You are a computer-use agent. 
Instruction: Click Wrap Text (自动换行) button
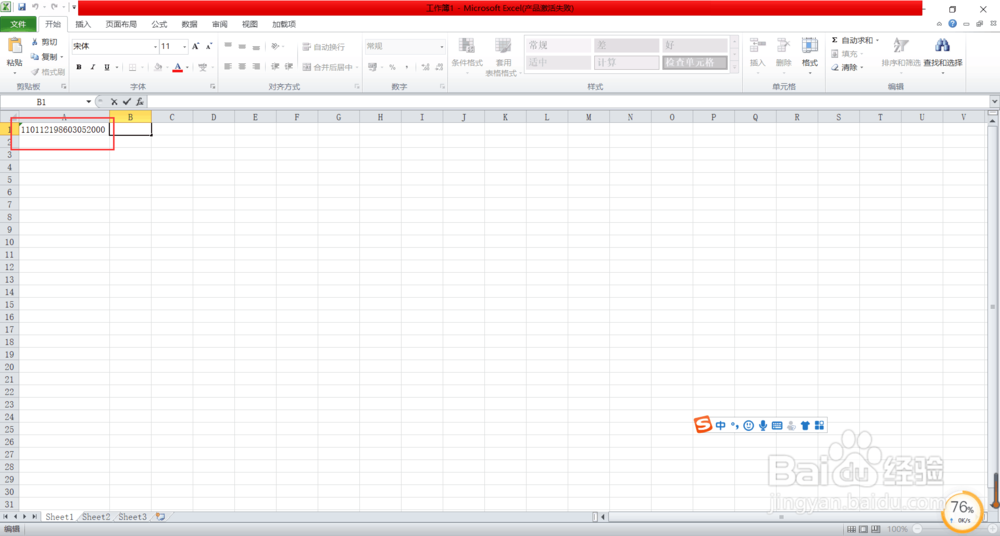coord(323,47)
